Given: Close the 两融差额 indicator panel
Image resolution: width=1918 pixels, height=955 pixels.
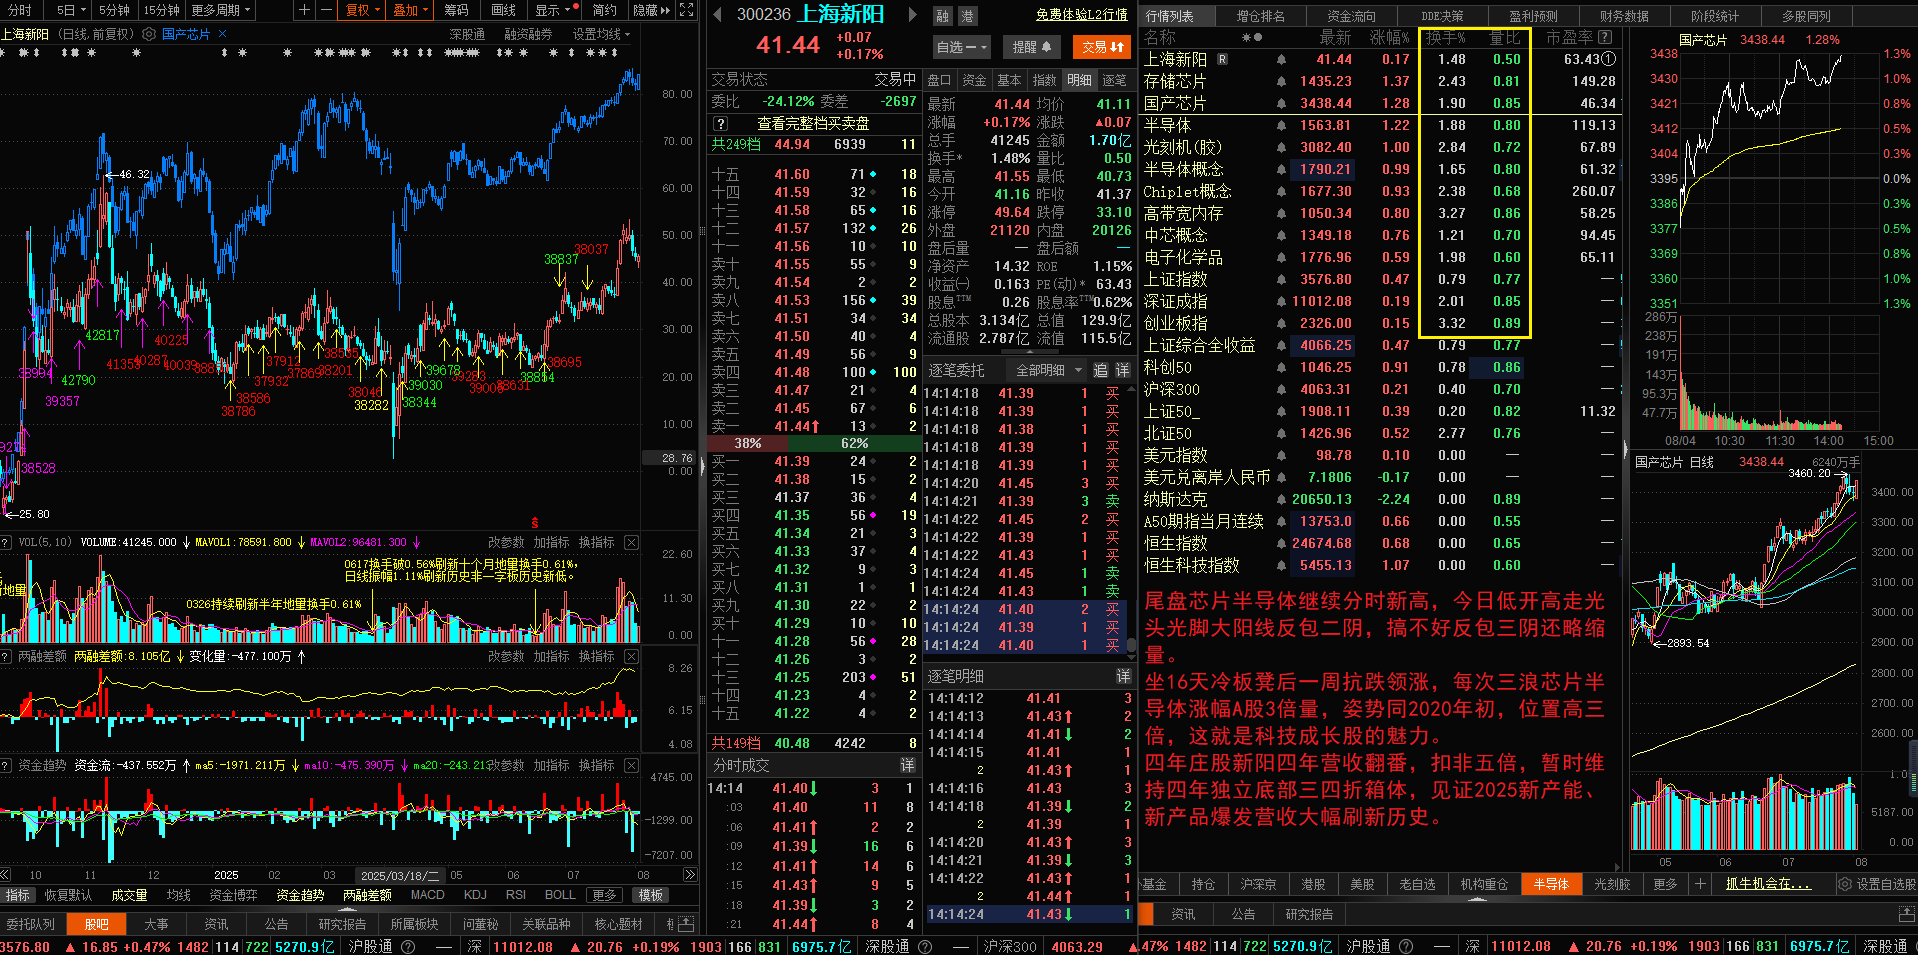Looking at the screenshot, I should 631,656.
